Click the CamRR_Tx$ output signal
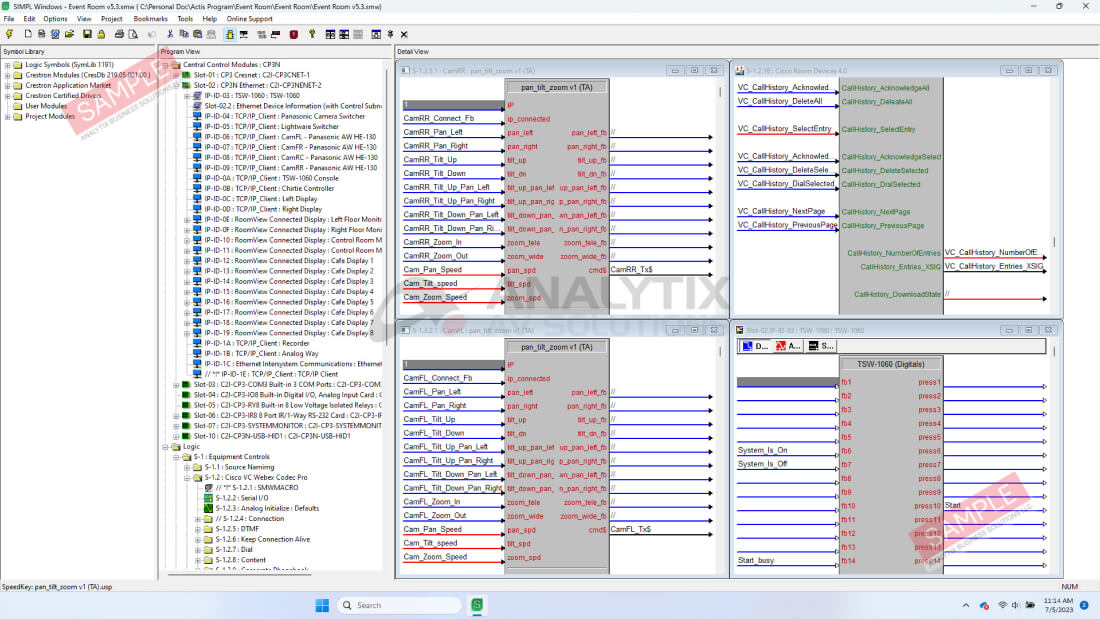This screenshot has width=1100, height=619. 631,269
